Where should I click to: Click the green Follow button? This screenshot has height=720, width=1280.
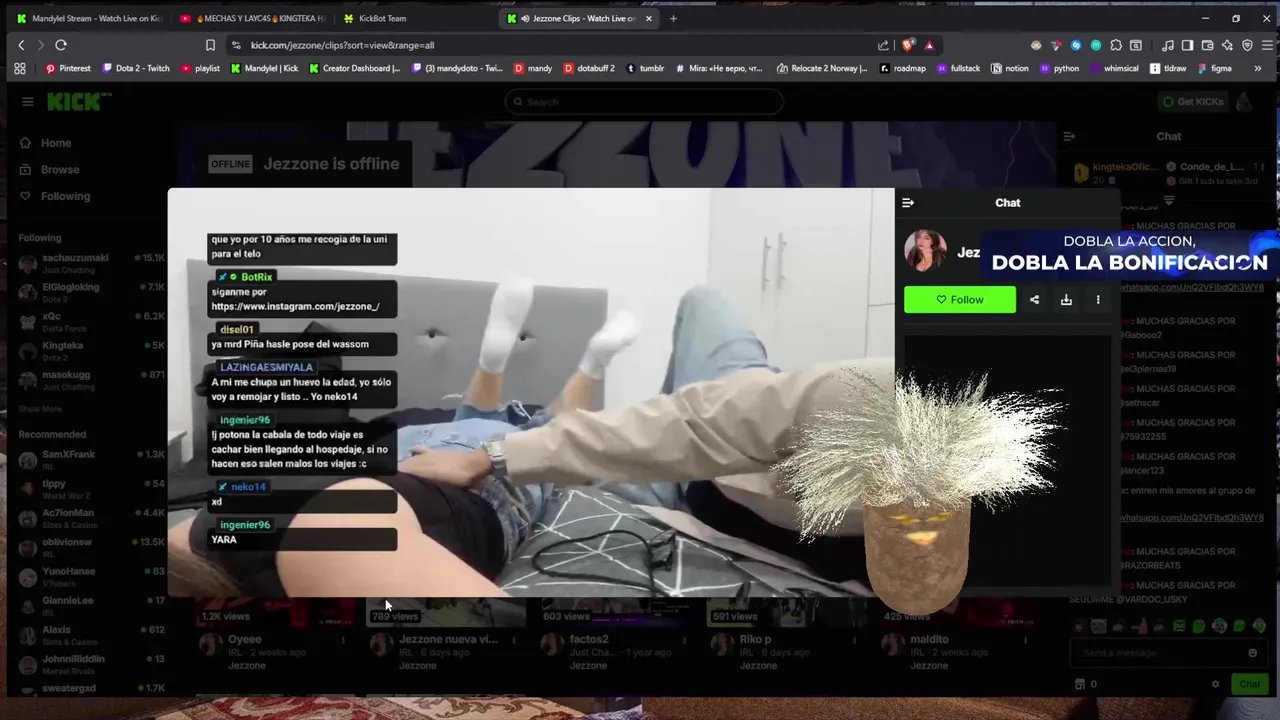pos(960,300)
